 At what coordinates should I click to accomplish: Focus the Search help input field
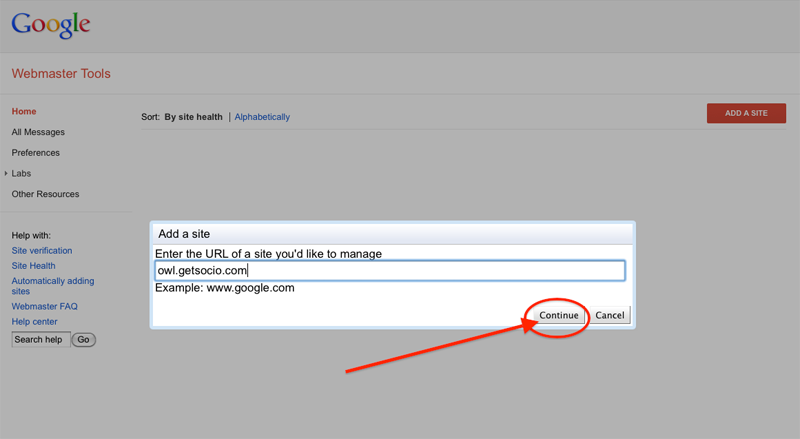pos(41,339)
